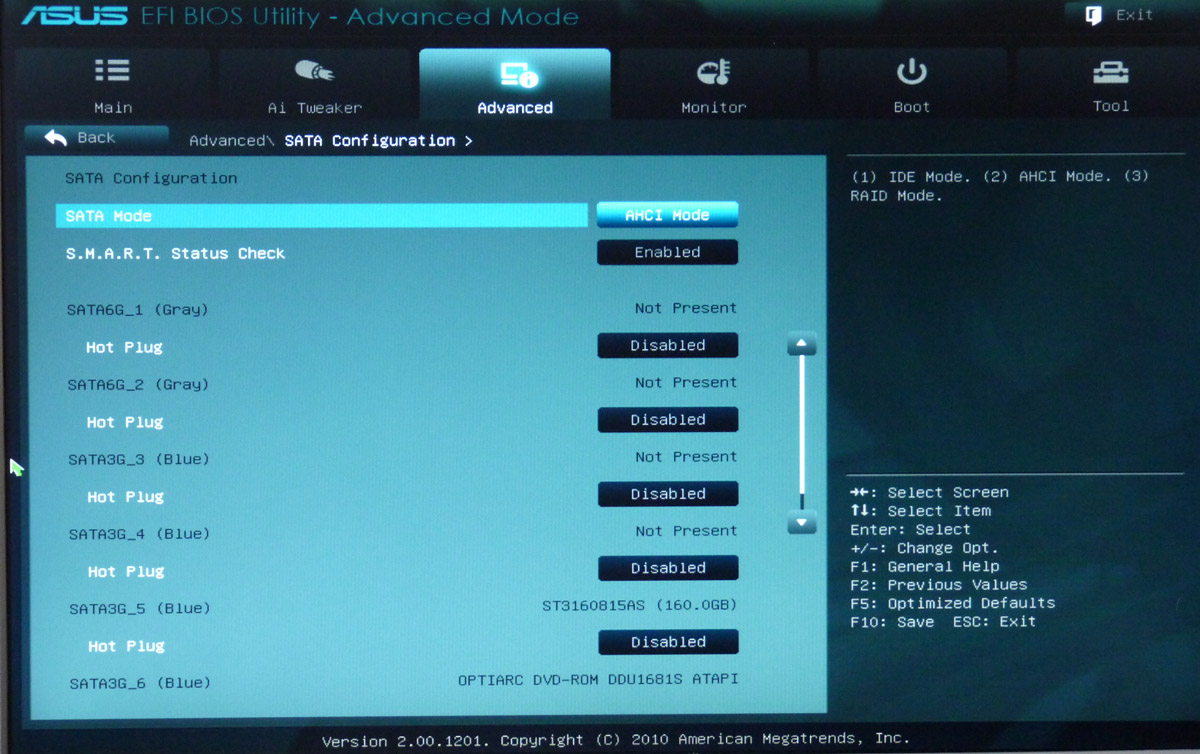Open SATA3G_5 Hot Plug Disabled option
Screen dimensions: 1200x754
click(668, 642)
